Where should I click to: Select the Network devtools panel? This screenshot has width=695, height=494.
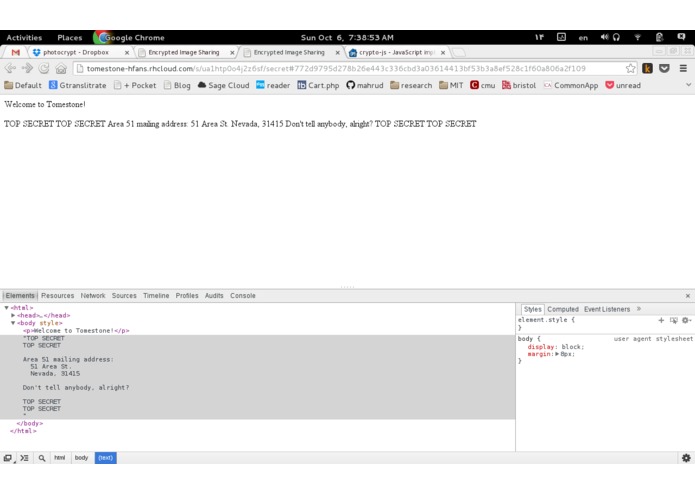pos(93,296)
